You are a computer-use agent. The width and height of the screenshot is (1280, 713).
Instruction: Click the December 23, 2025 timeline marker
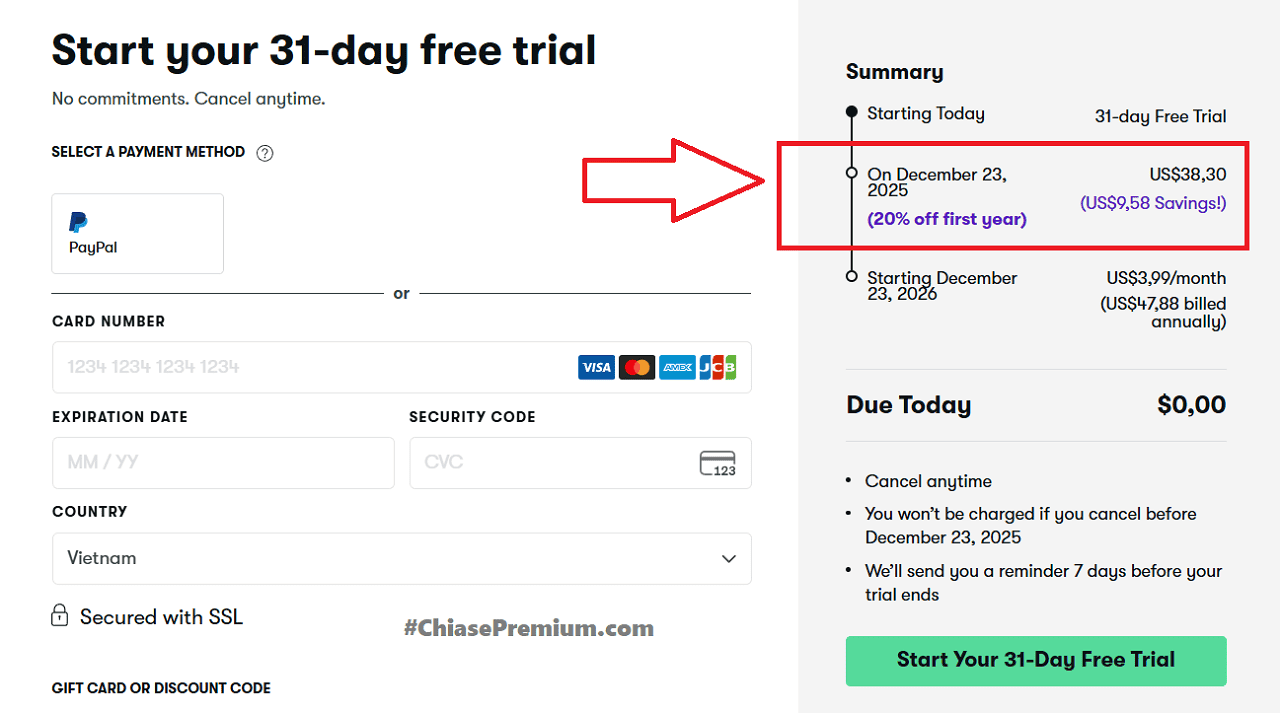pos(851,173)
